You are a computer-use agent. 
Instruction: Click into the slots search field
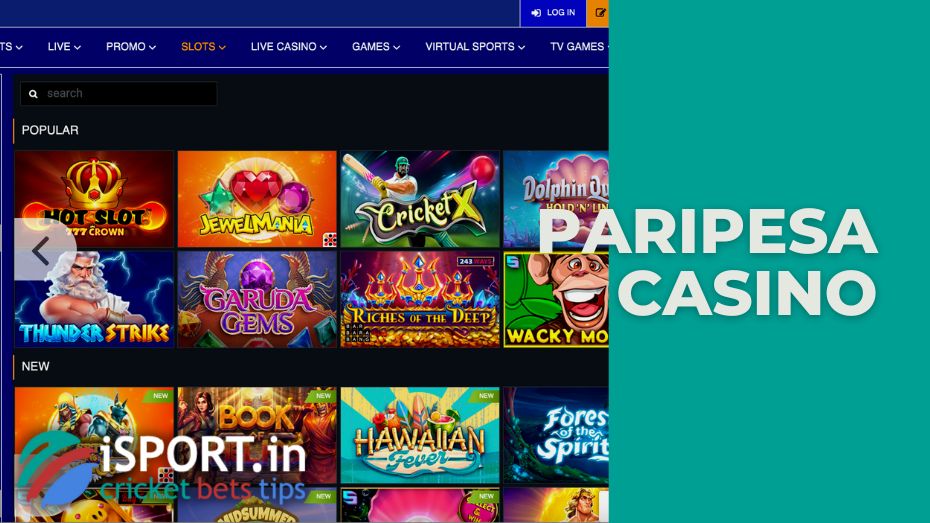click(x=119, y=94)
